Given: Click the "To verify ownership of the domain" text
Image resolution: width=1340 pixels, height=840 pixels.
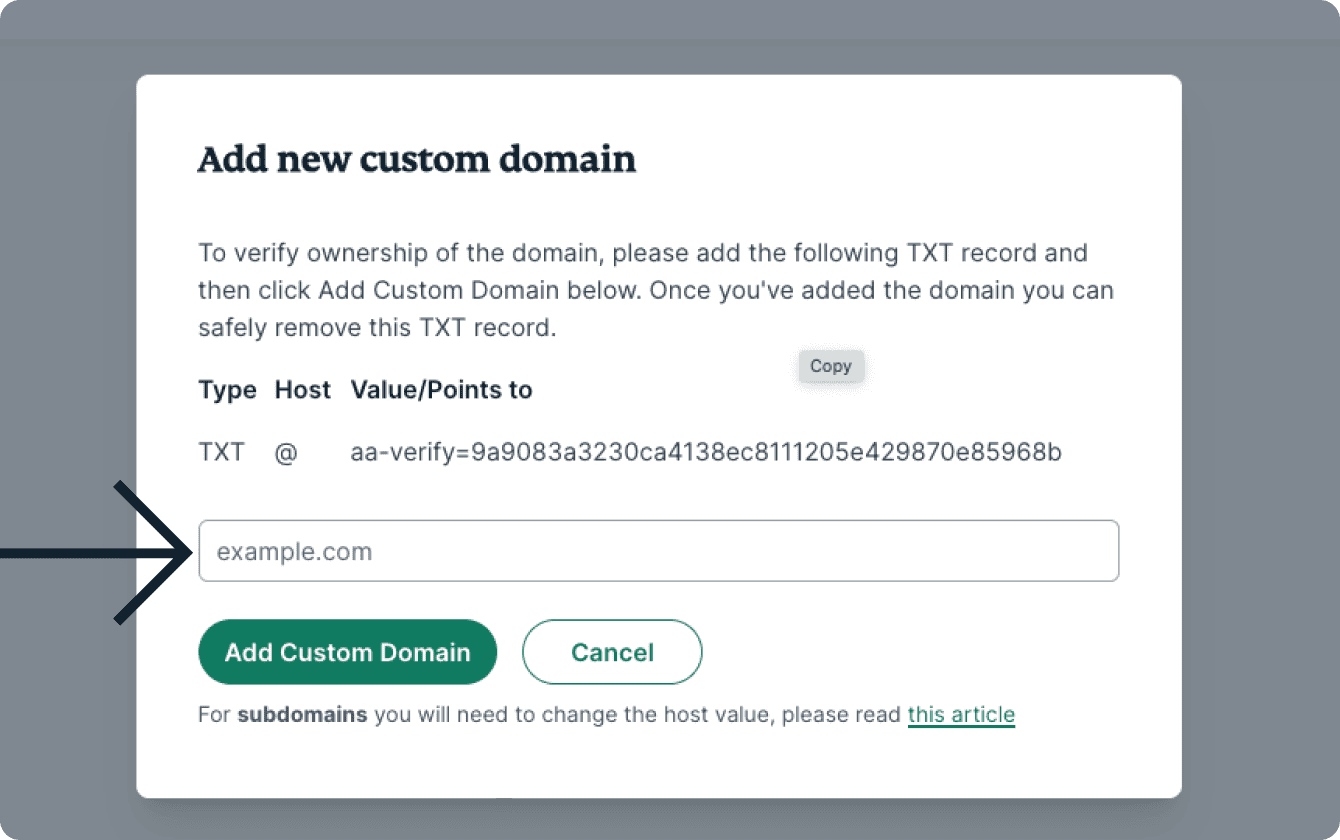Looking at the screenshot, I should pyautogui.click(x=400, y=253).
